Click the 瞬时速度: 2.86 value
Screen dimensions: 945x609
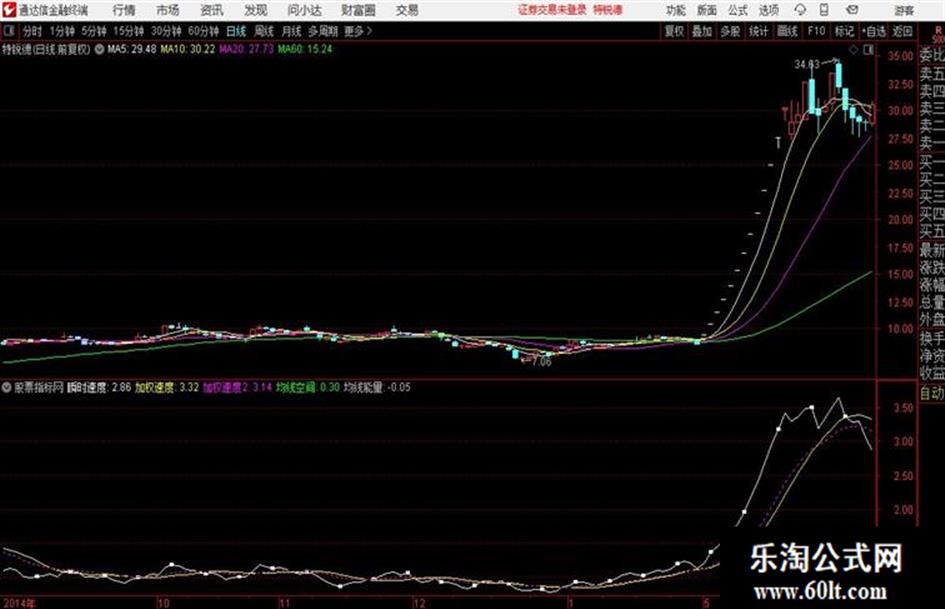(x=99, y=387)
